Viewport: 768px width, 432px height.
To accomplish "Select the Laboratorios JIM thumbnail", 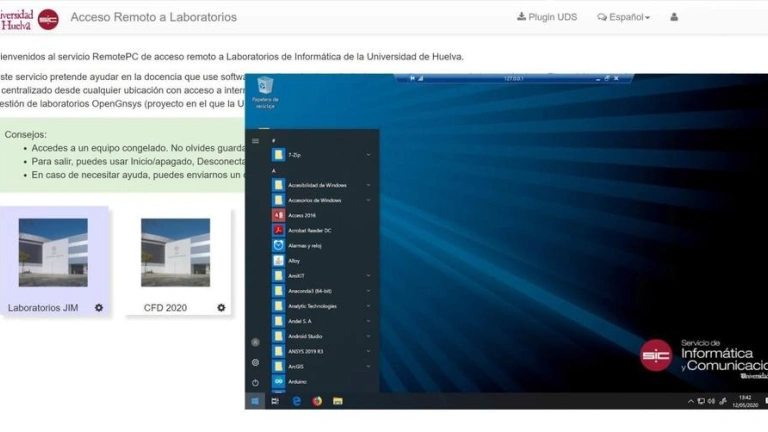I will click(x=53, y=252).
